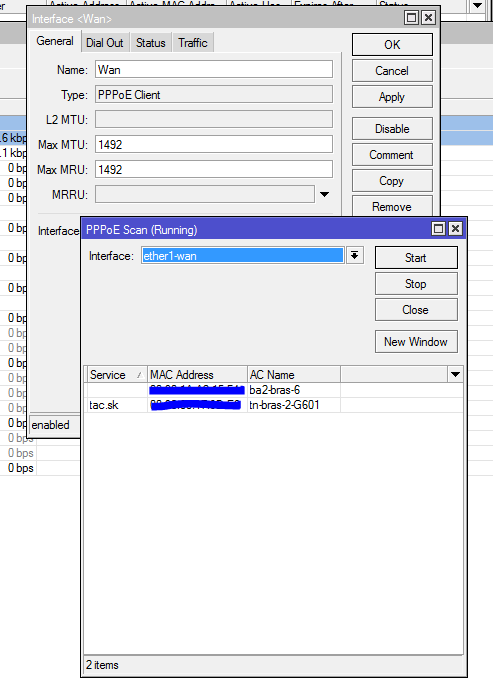The width and height of the screenshot is (493, 679).
Task: Stop the PPPoE scan
Action: point(416,284)
